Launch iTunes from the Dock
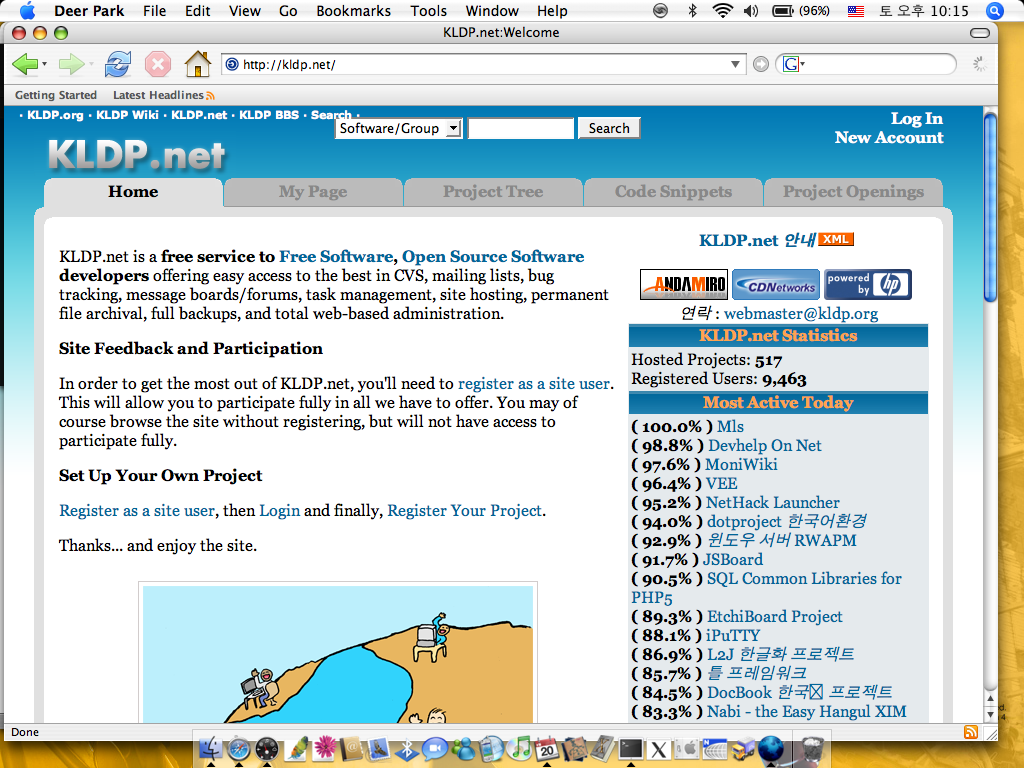Screen dimensions: 1024x768 coord(520,749)
